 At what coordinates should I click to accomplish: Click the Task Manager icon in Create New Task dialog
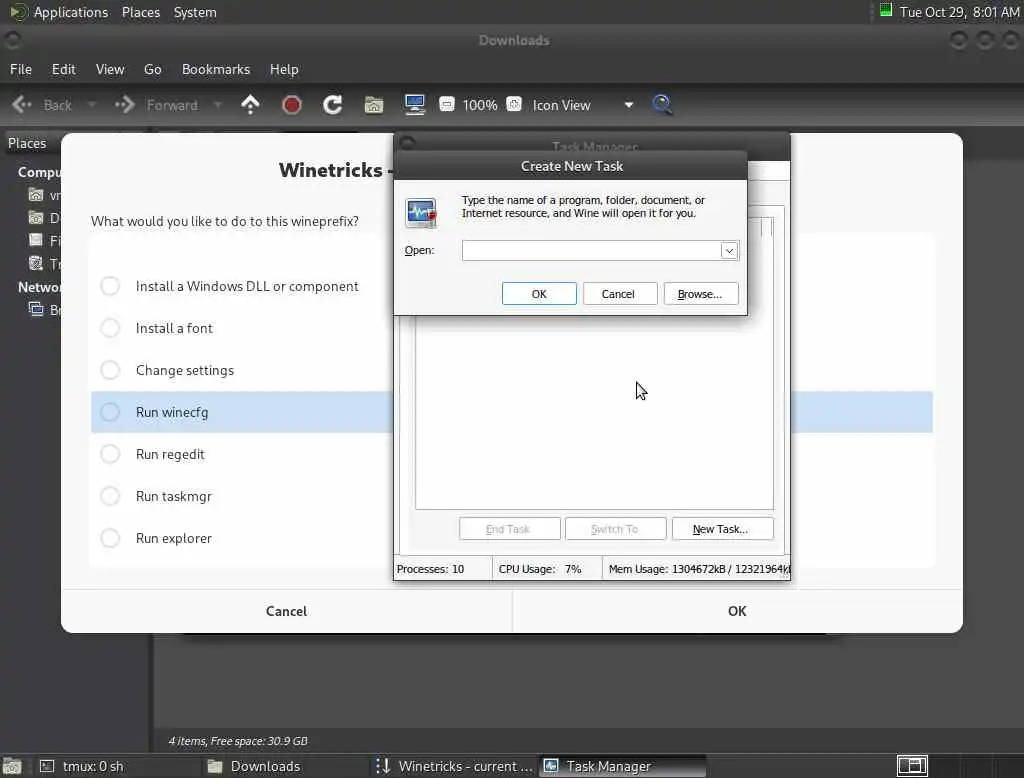click(x=421, y=213)
